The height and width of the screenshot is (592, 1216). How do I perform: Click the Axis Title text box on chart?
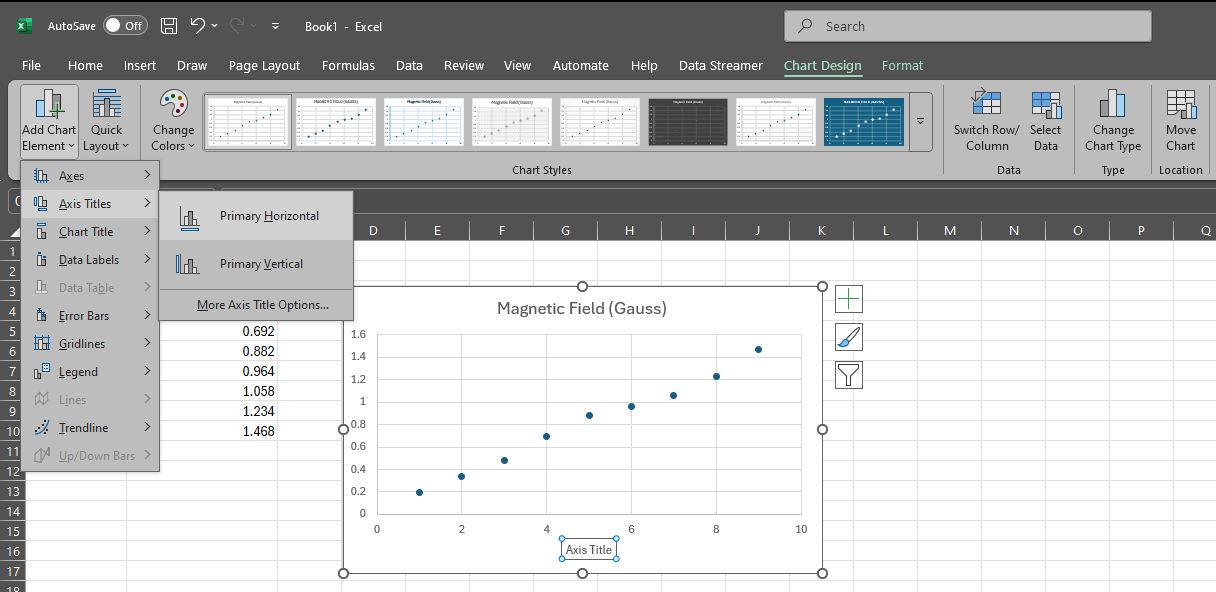tap(588, 549)
